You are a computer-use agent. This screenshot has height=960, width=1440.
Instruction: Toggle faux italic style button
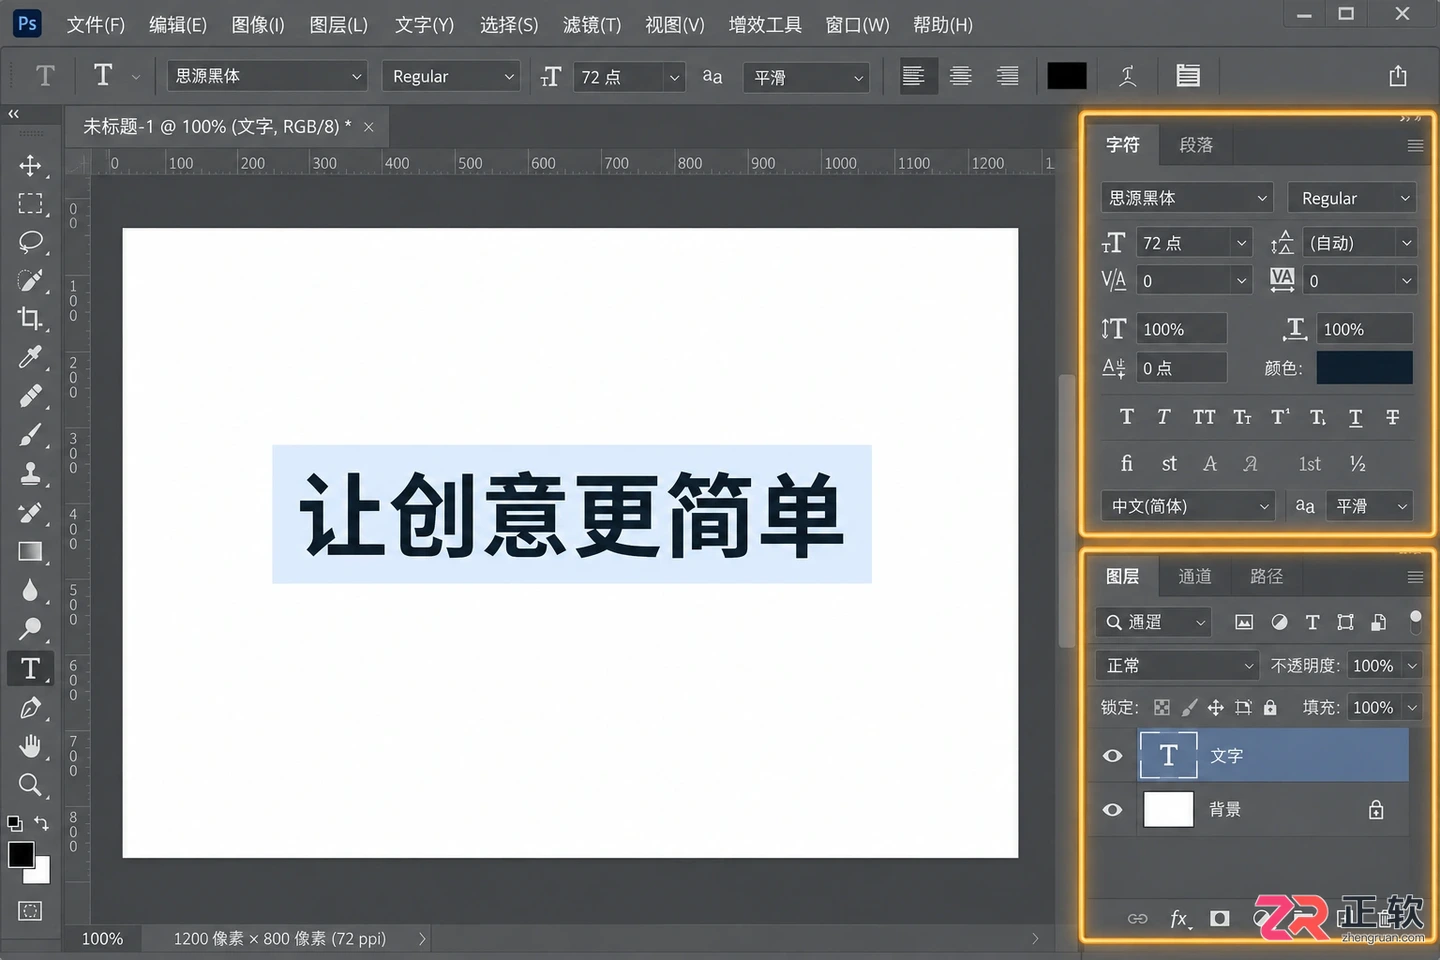1164,417
